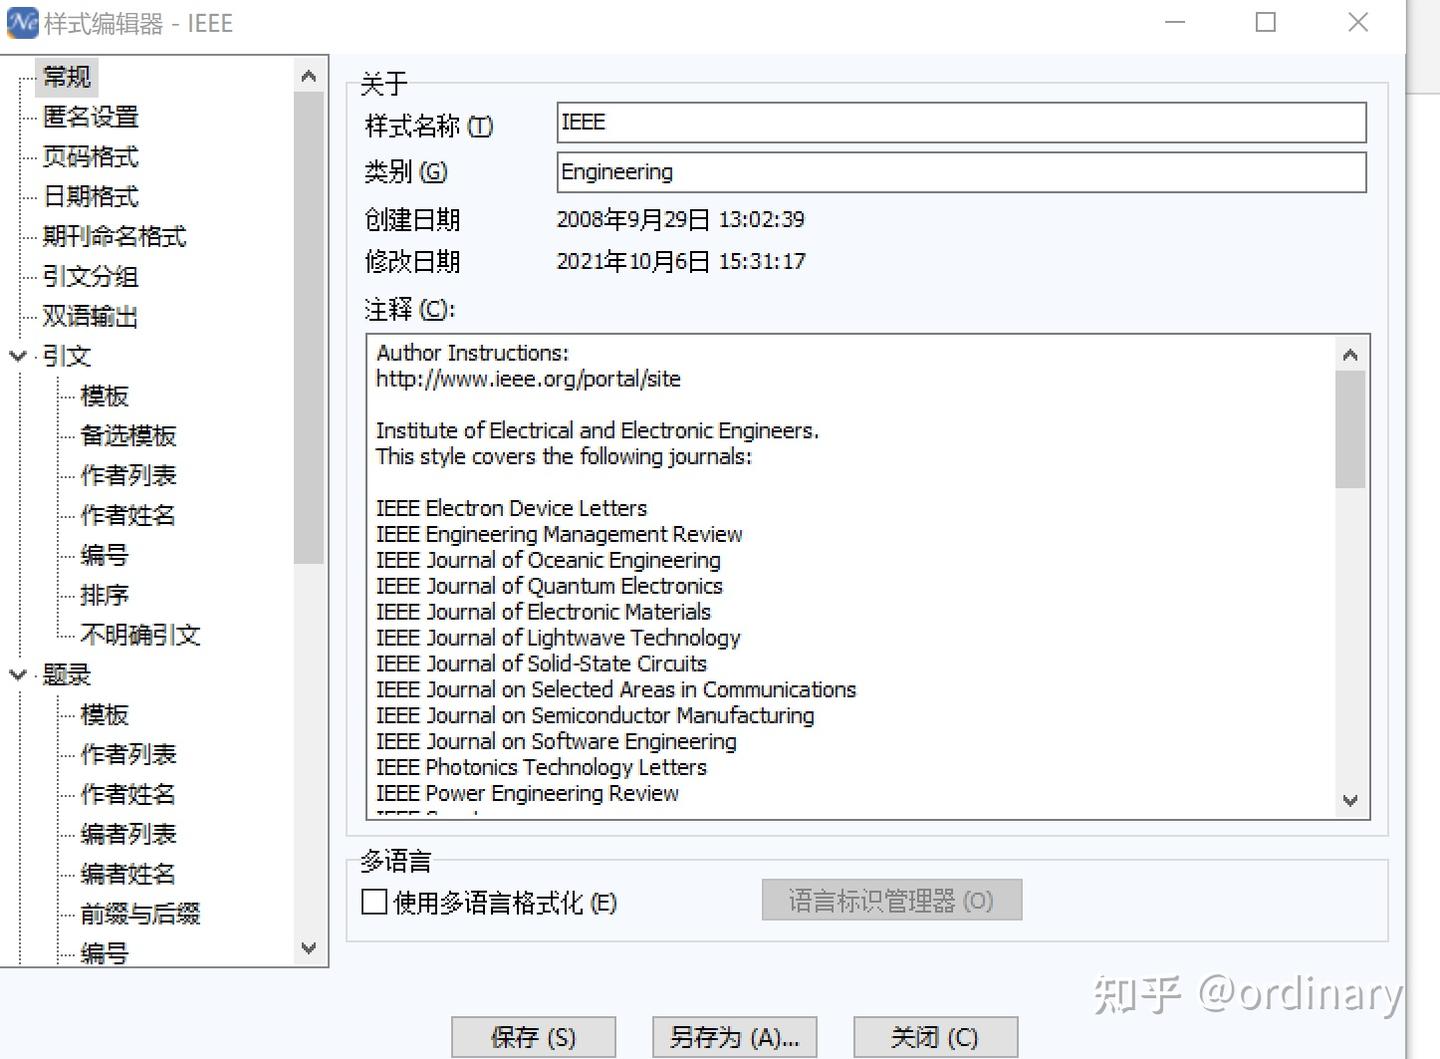Select 页码格式 in the left panel
The width and height of the screenshot is (1440, 1059).
pos(88,157)
